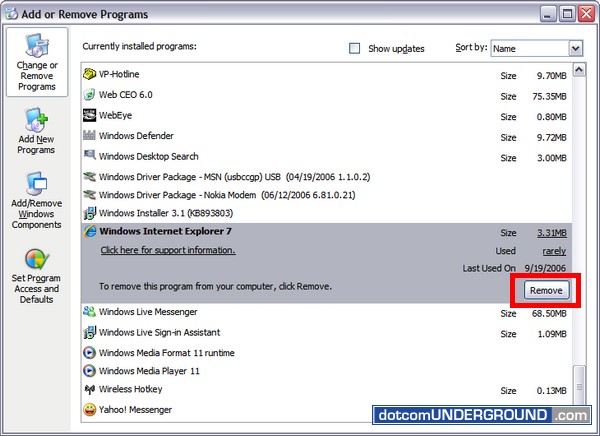600x436 pixels.
Task: Click the '0.13MB' Wireless Hotkey size
Action: 551,391
